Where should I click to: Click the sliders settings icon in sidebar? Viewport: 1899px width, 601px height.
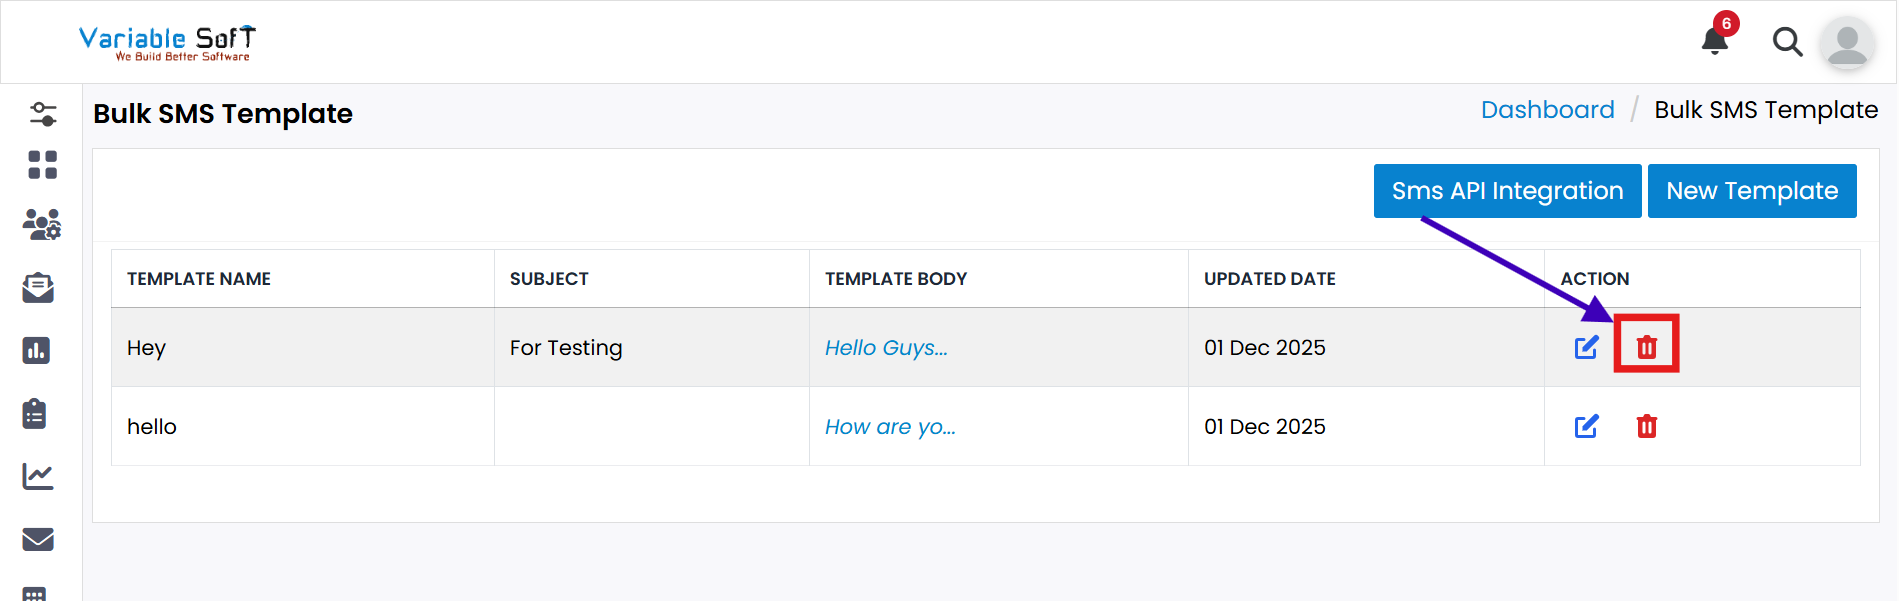coord(42,114)
